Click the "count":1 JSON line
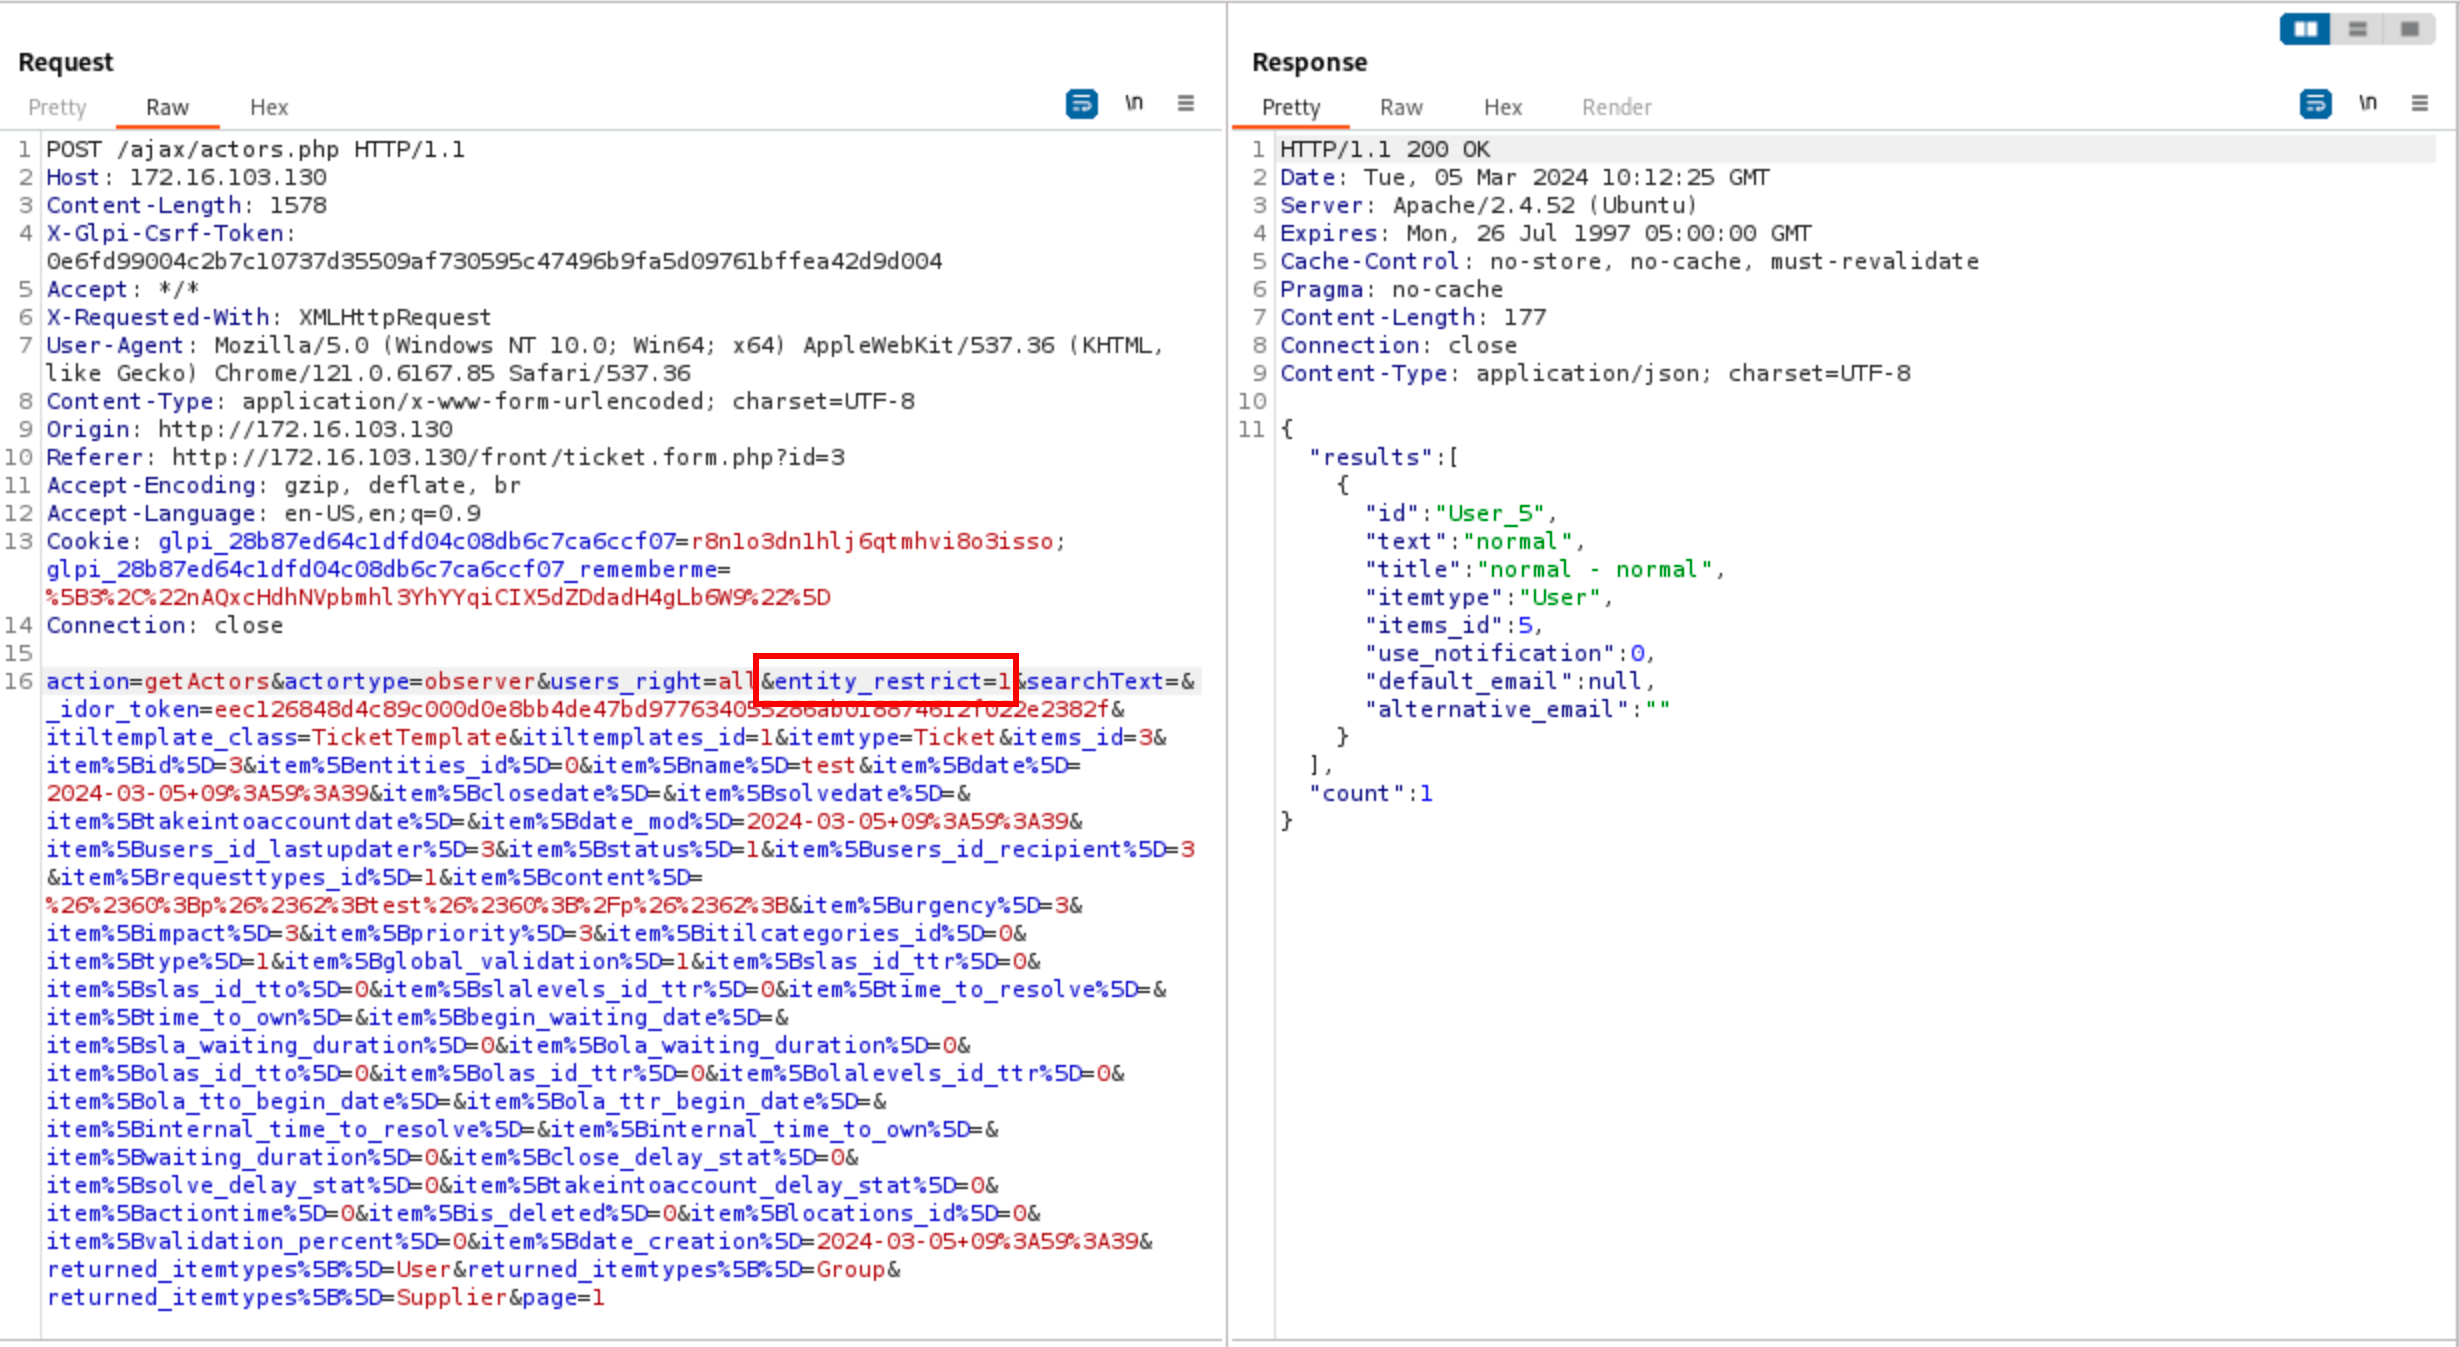The width and height of the screenshot is (2460, 1347). tap(1370, 793)
